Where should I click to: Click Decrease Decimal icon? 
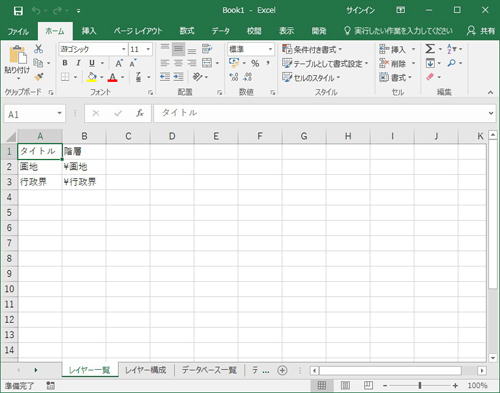(x=247, y=77)
